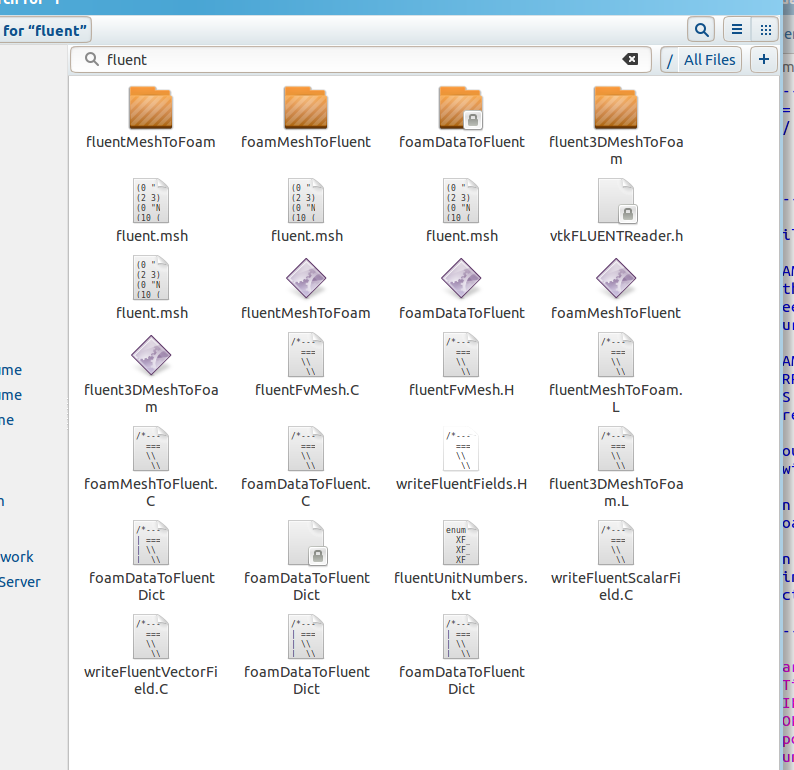The image size is (794, 770).
Task: Switch to list view
Action: [737, 30]
